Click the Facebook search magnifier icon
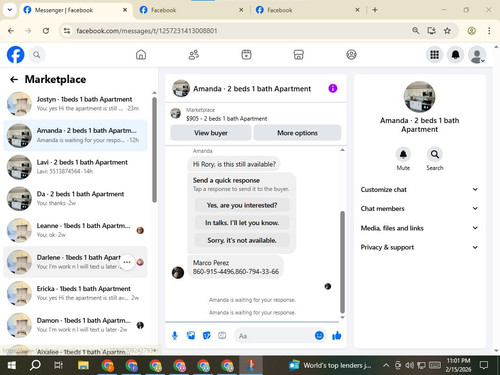The width and height of the screenshot is (500, 375). pos(37,55)
